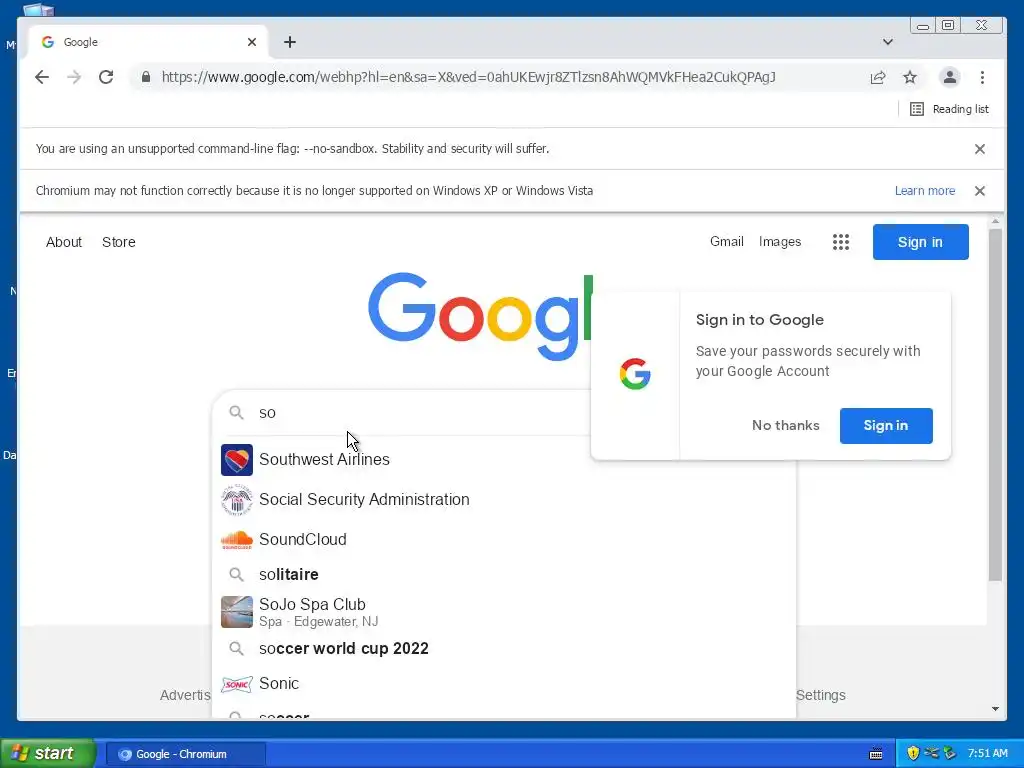Click Sign in inside the popup
The height and width of the screenshot is (768, 1024).
point(886,426)
